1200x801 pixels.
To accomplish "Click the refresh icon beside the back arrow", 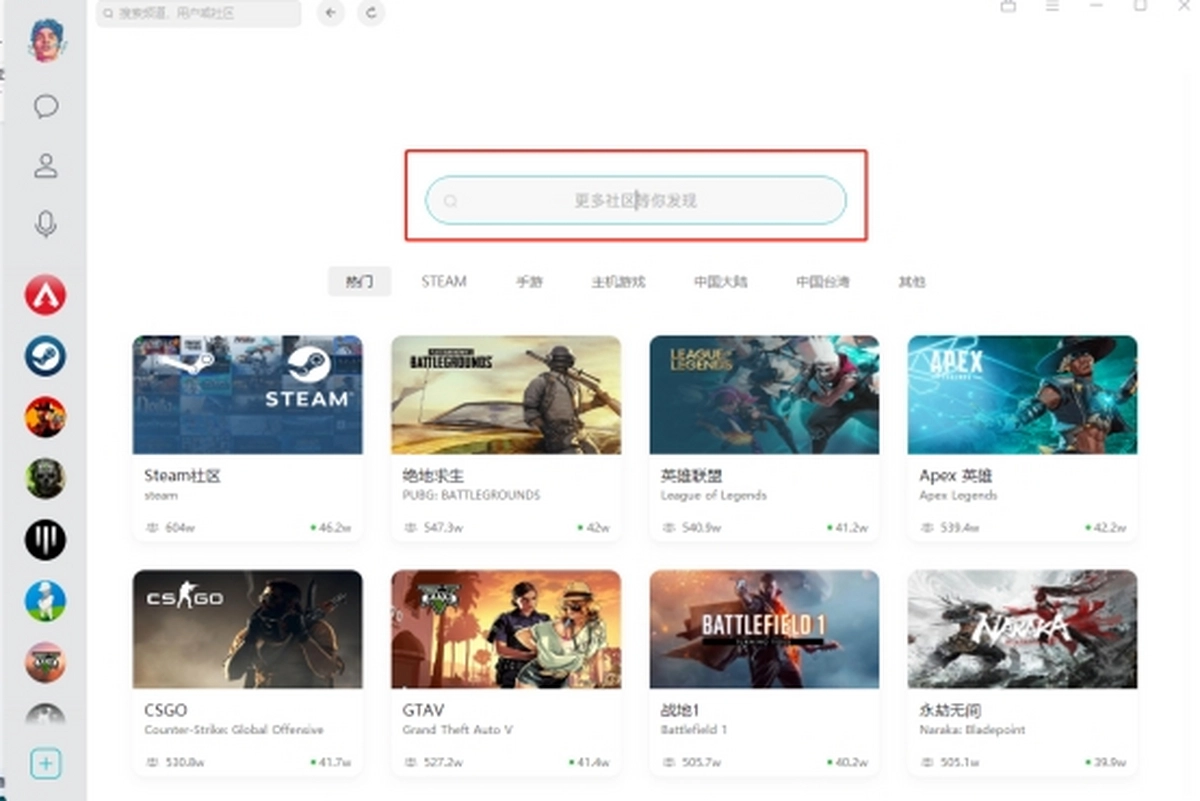I will 370,14.
